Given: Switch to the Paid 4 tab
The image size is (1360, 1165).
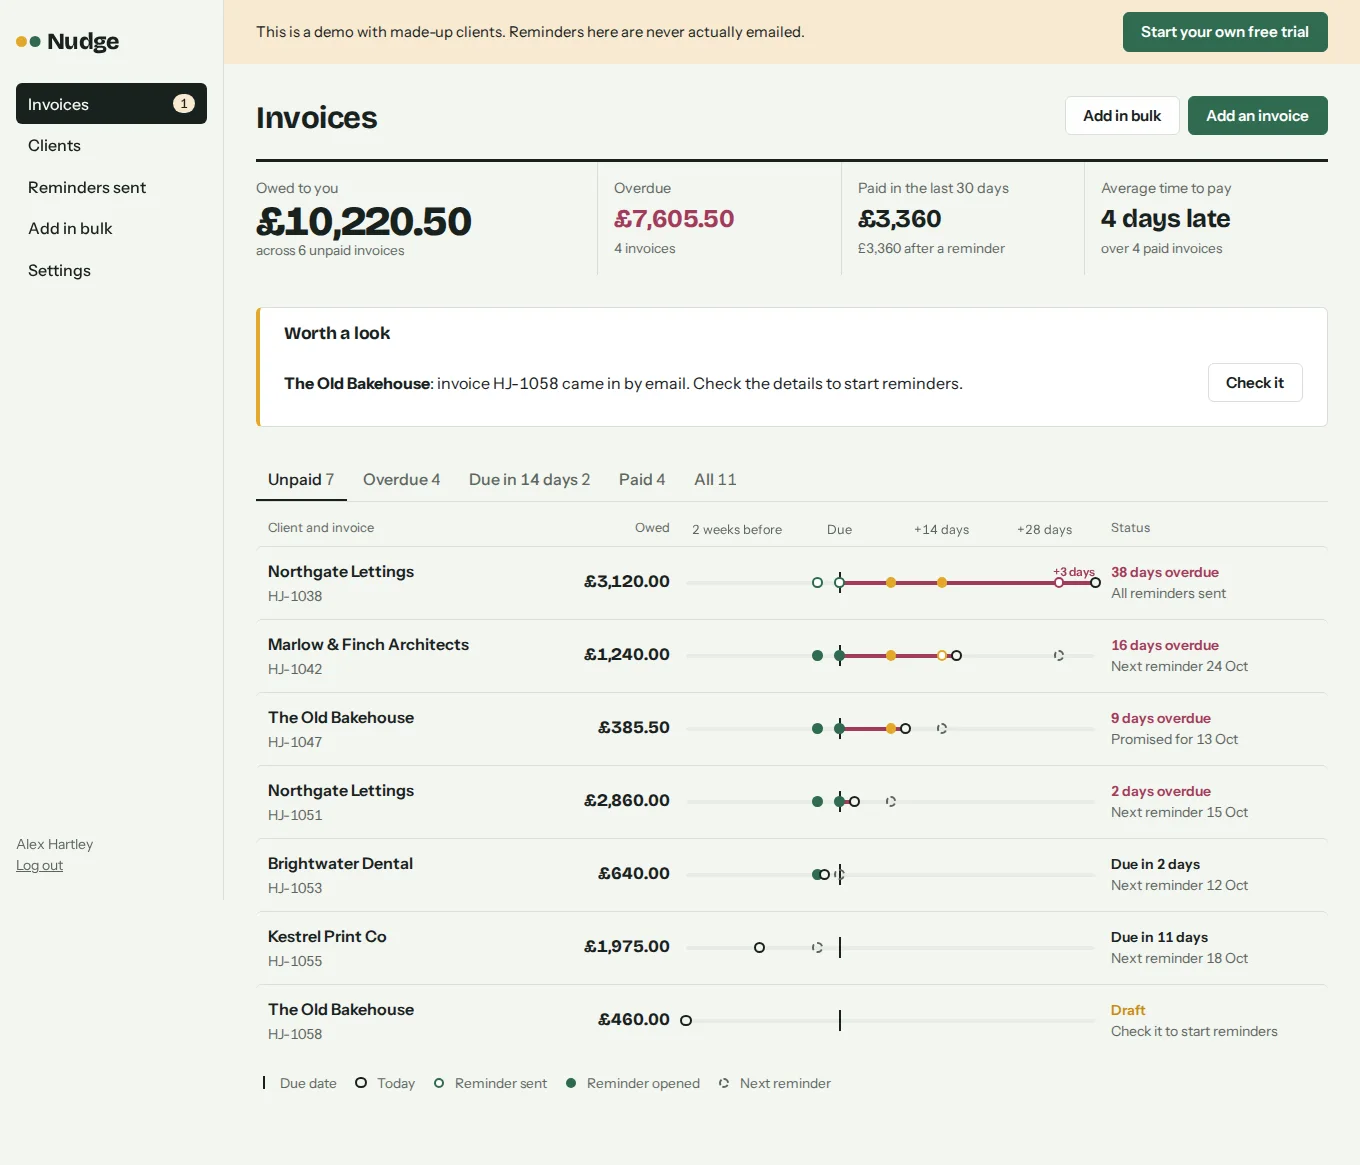Looking at the screenshot, I should coord(642,480).
